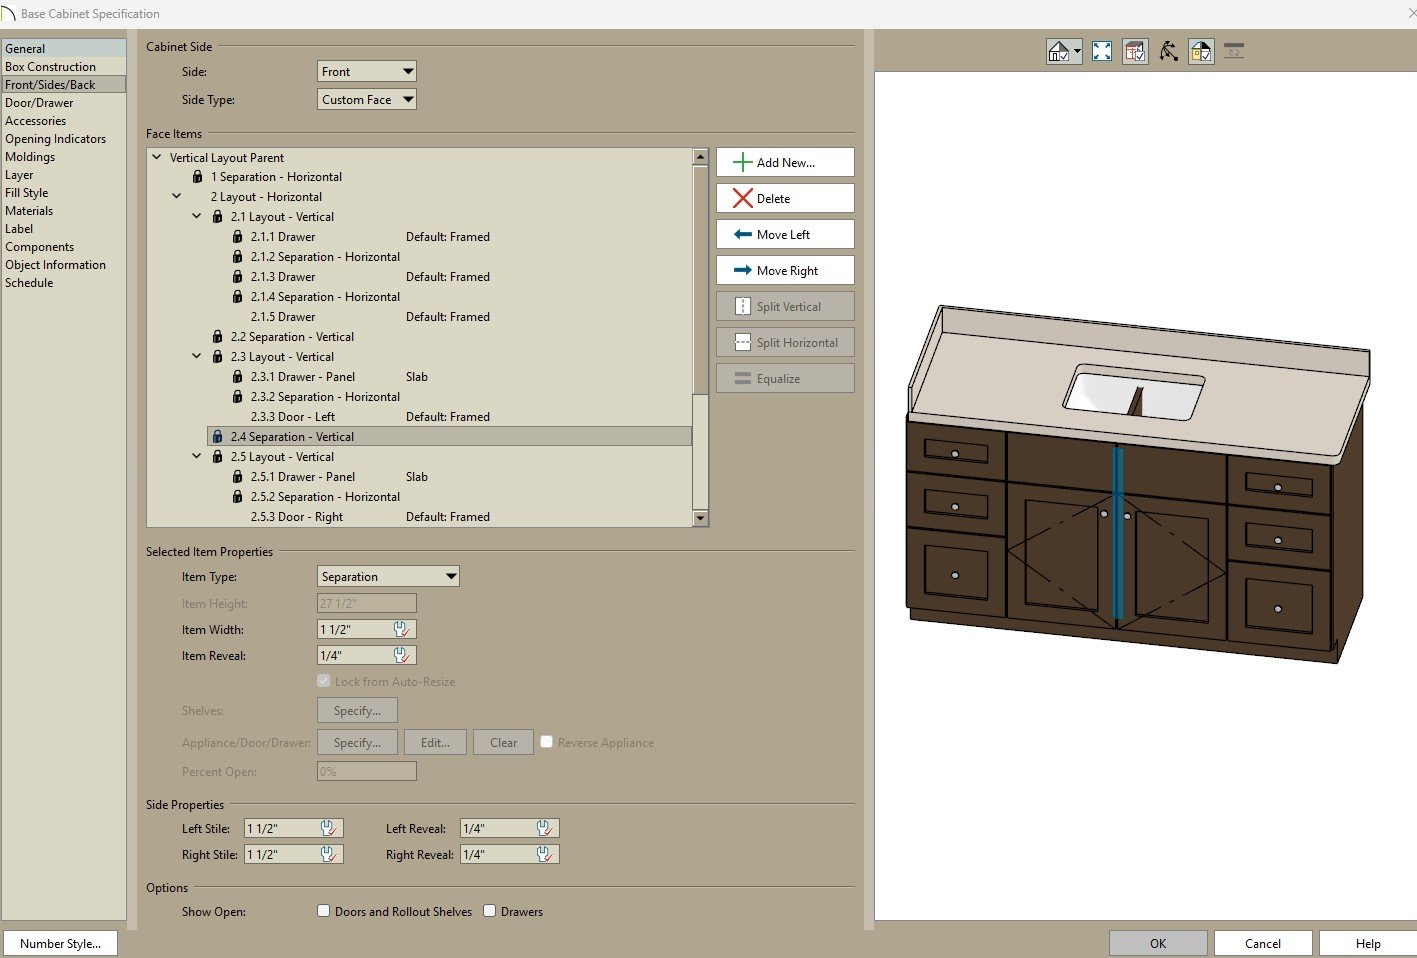
Task: Enable the Doors and Rollout Shelves checkbox
Action: 323,911
